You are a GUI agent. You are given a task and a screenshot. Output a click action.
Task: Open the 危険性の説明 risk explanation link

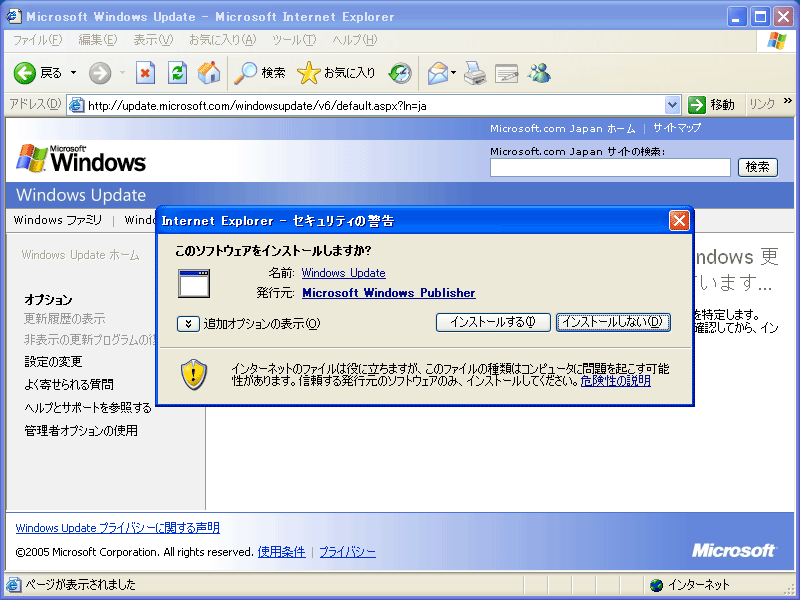pos(615,381)
